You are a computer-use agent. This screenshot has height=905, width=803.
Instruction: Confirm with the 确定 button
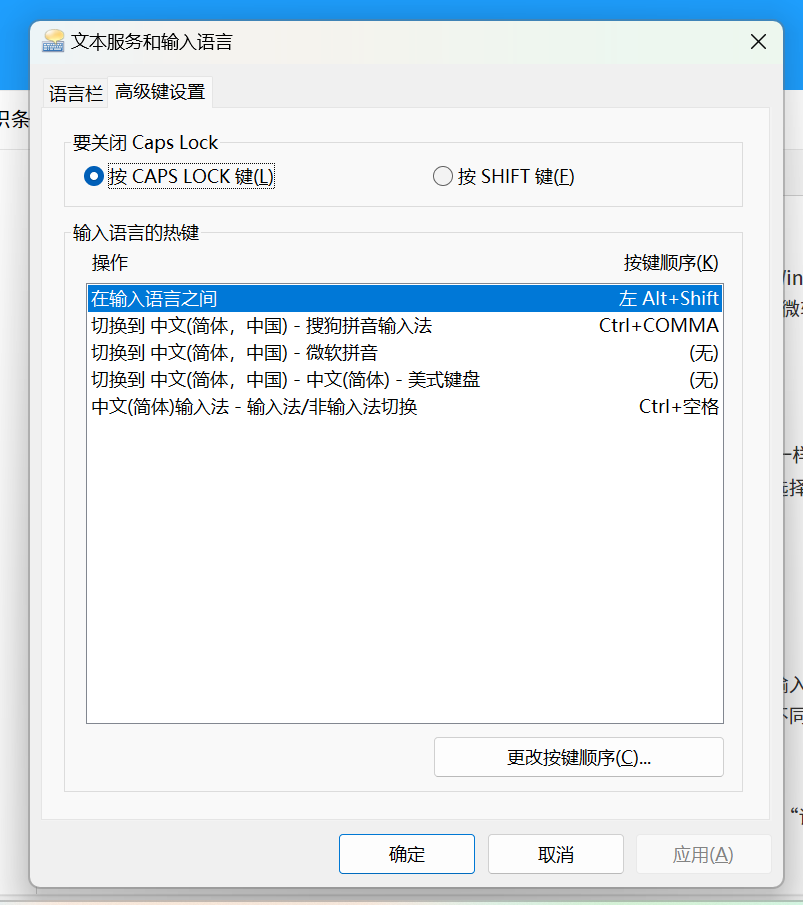(406, 854)
